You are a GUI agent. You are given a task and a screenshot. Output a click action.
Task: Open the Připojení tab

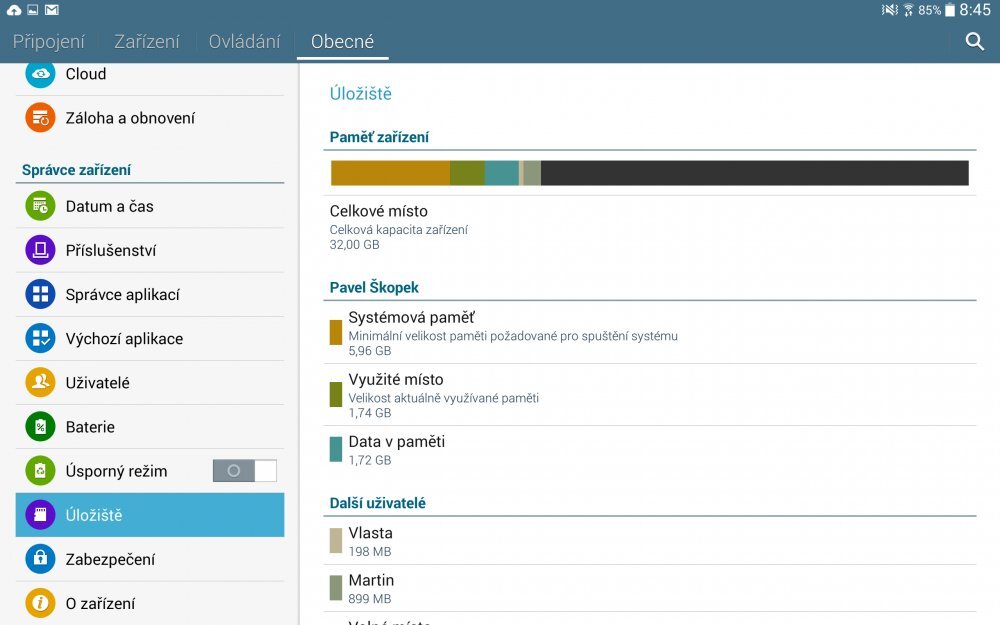(50, 41)
